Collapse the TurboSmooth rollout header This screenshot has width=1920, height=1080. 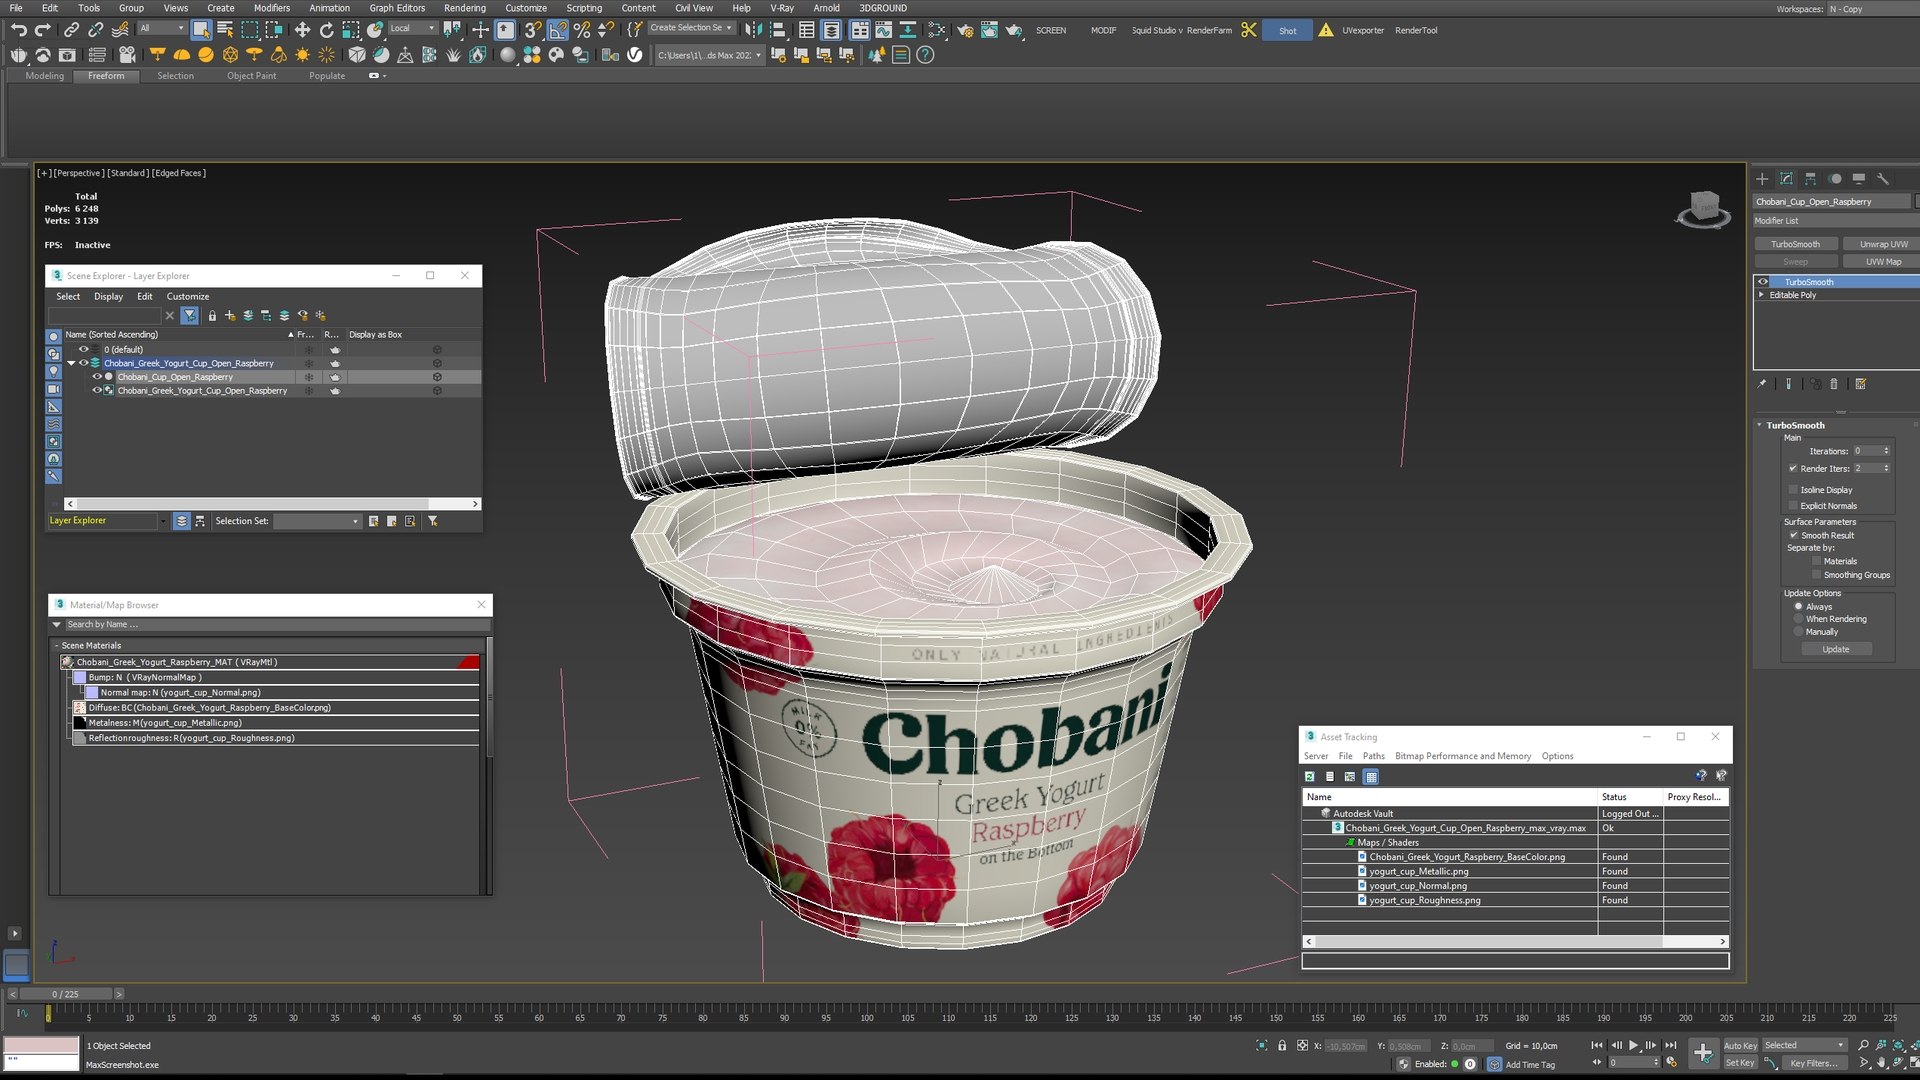pyautogui.click(x=1795, y=425)
